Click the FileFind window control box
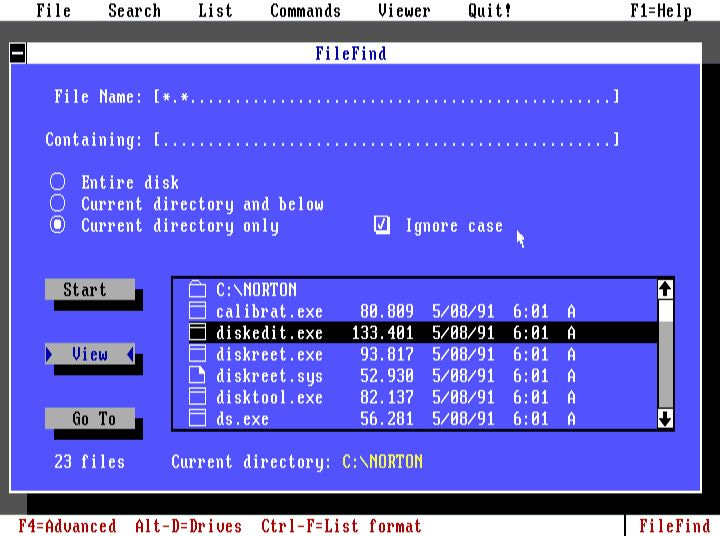720x536 pixels. pyautogui.click(x=18, y=53)
